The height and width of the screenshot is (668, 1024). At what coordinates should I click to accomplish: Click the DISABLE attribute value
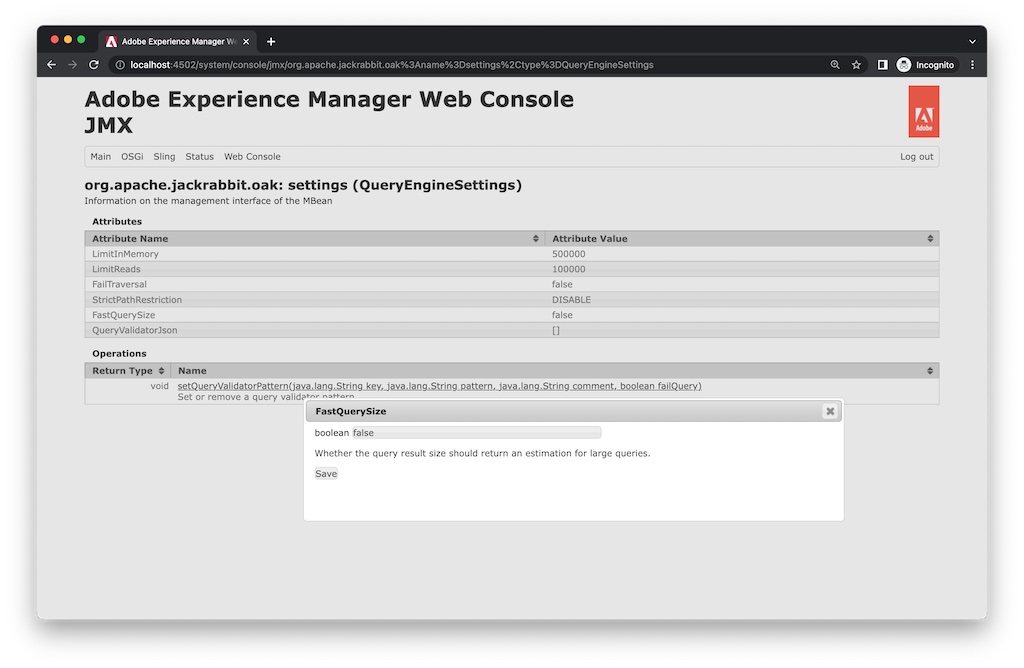click(x=571, y=300)
